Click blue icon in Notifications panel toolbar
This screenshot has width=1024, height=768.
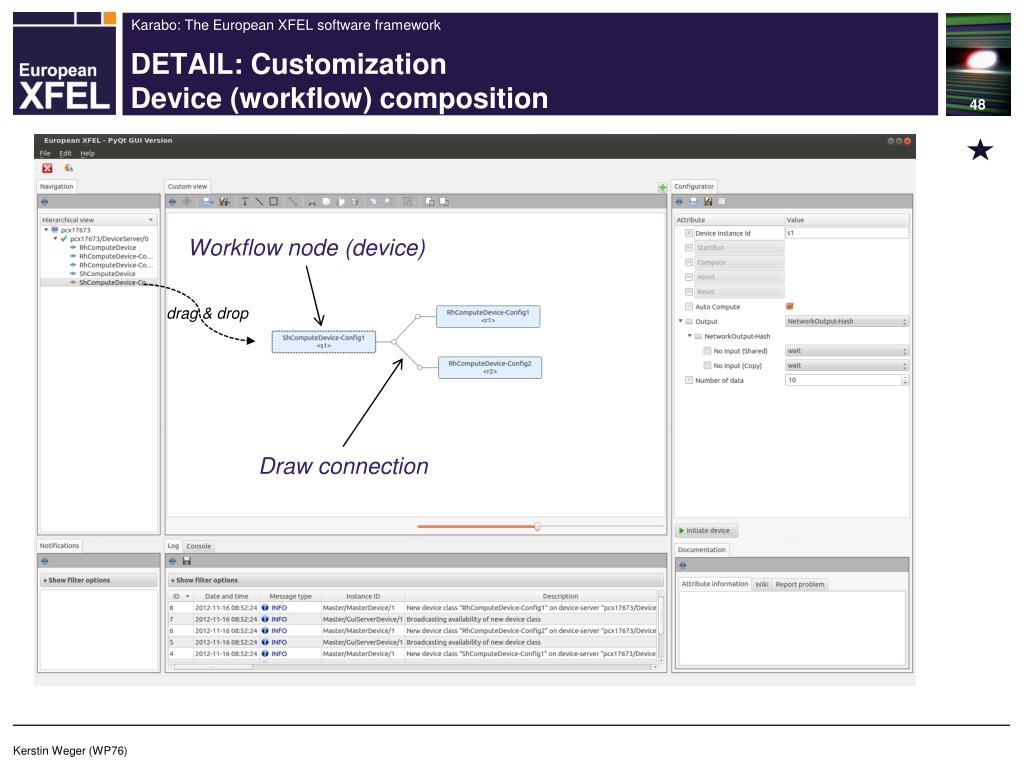pos(44,561)
